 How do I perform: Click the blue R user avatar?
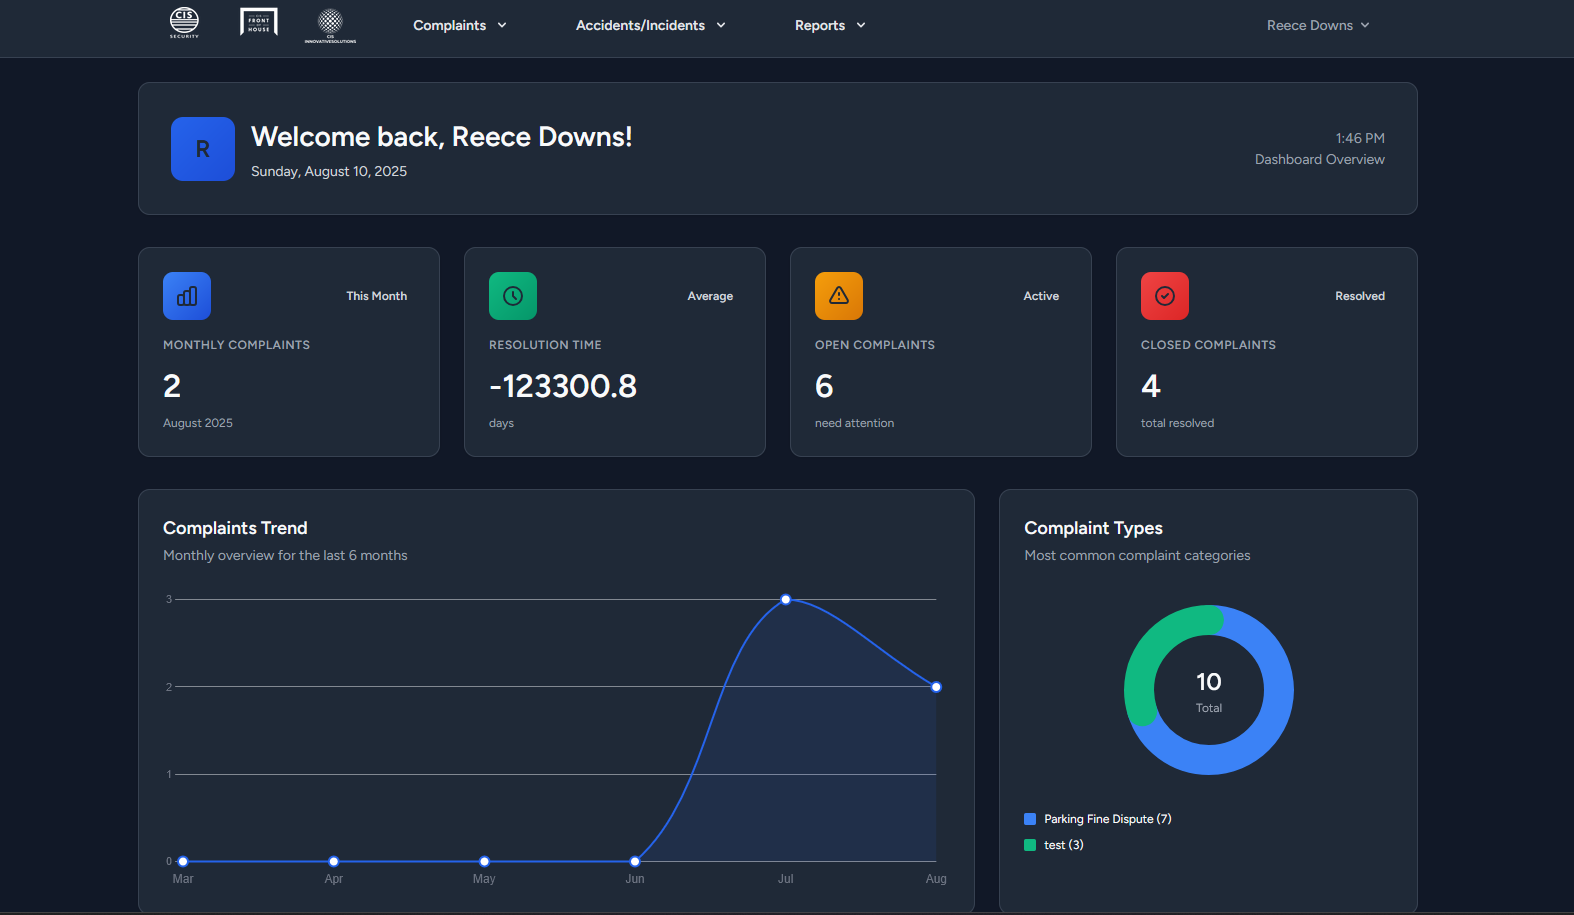point(203,149)
